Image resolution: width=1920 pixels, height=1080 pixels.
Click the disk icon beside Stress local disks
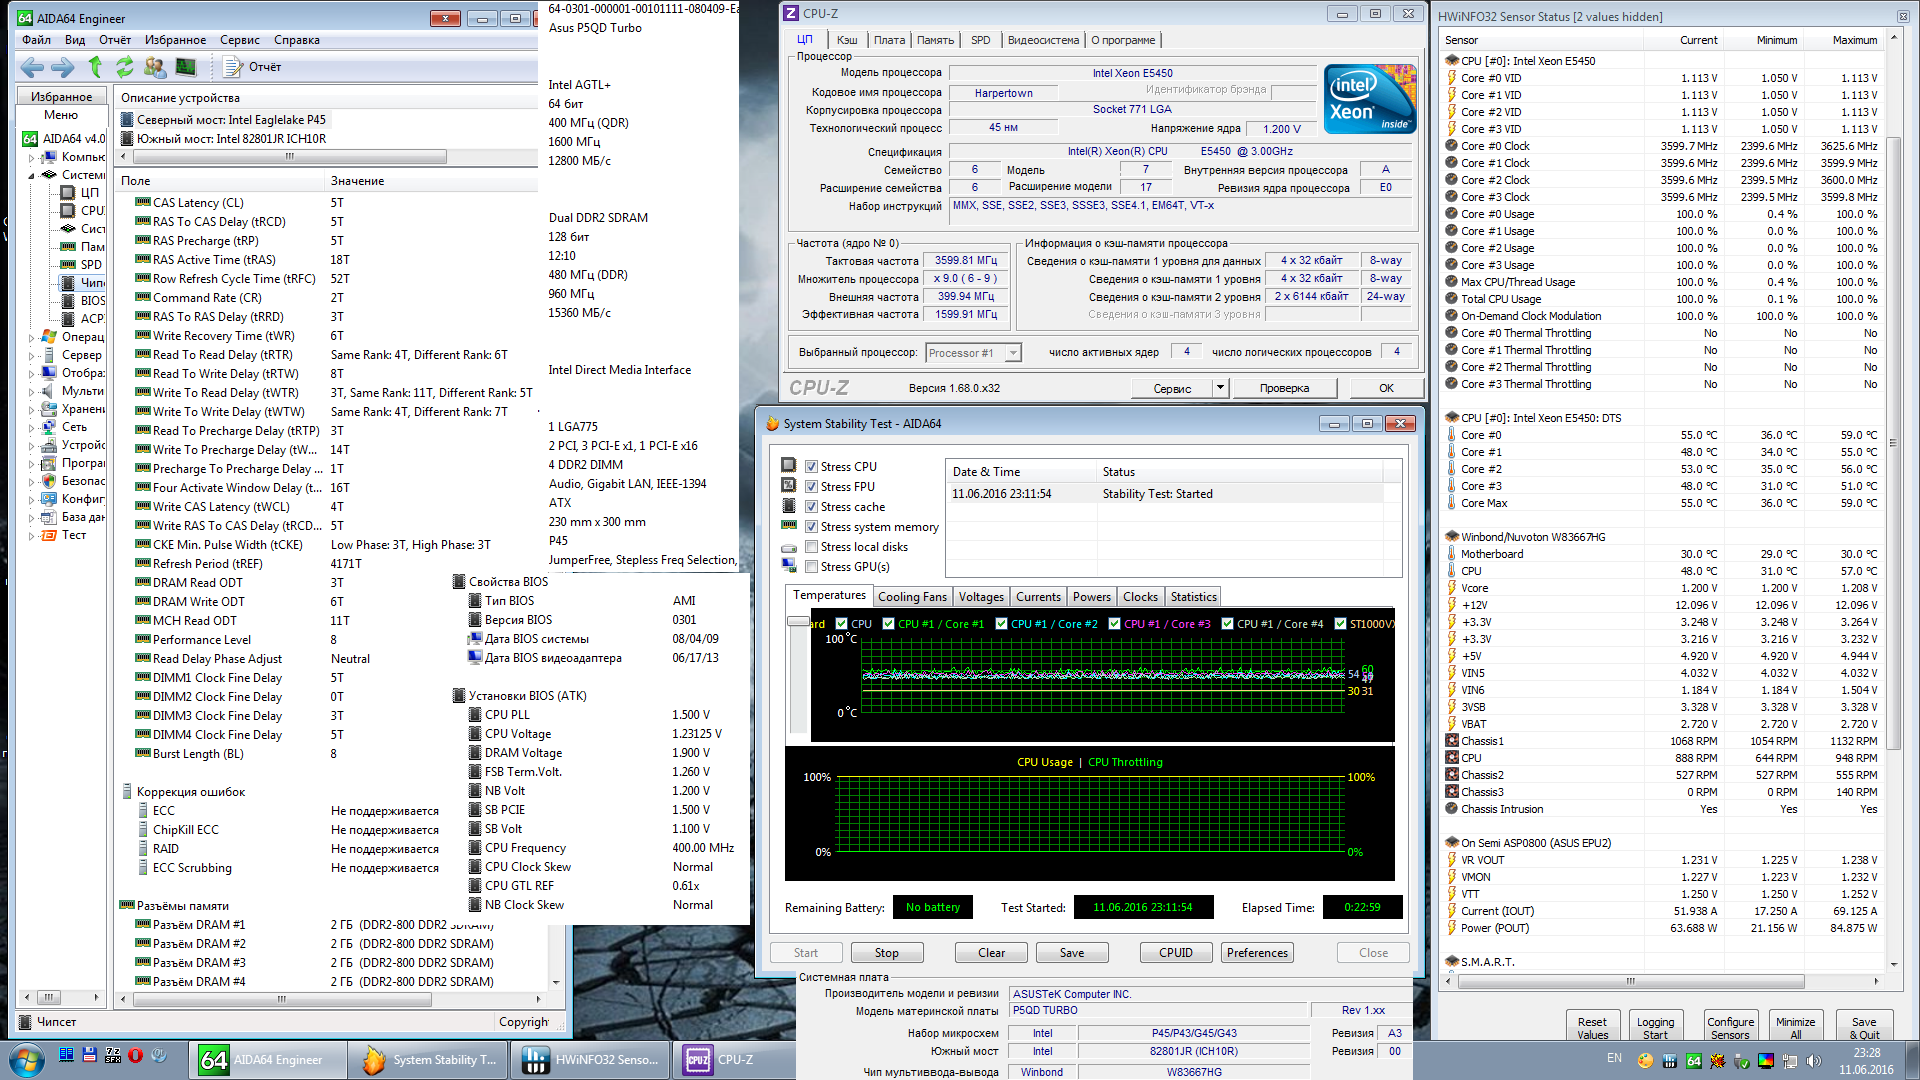(789, 547)
